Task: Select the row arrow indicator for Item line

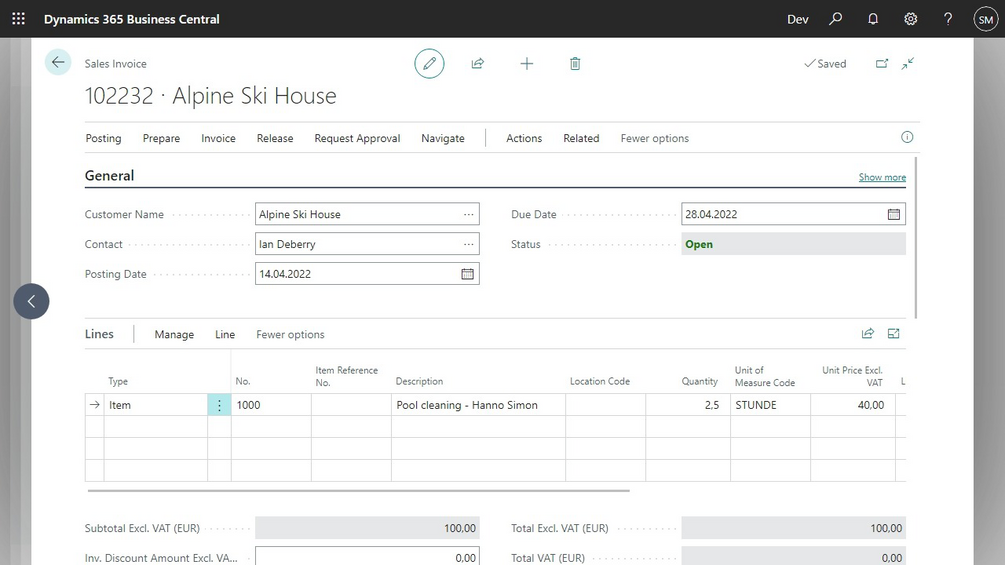Action: pos(94,405)
